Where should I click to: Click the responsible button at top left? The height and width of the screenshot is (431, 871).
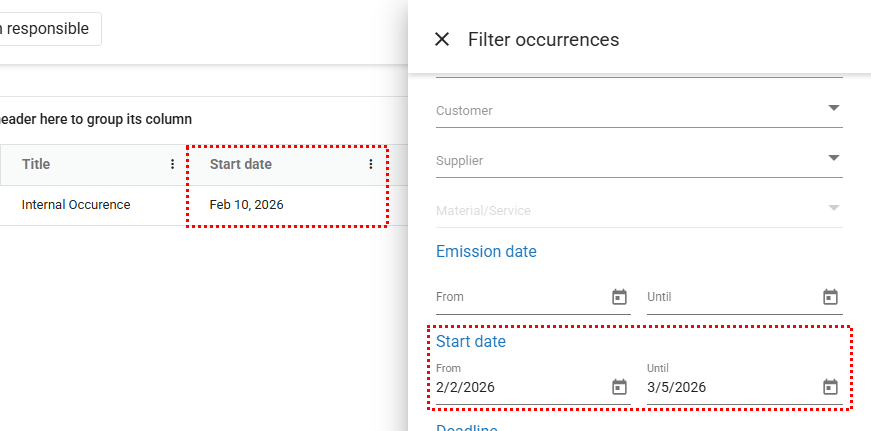coord(48,29)
